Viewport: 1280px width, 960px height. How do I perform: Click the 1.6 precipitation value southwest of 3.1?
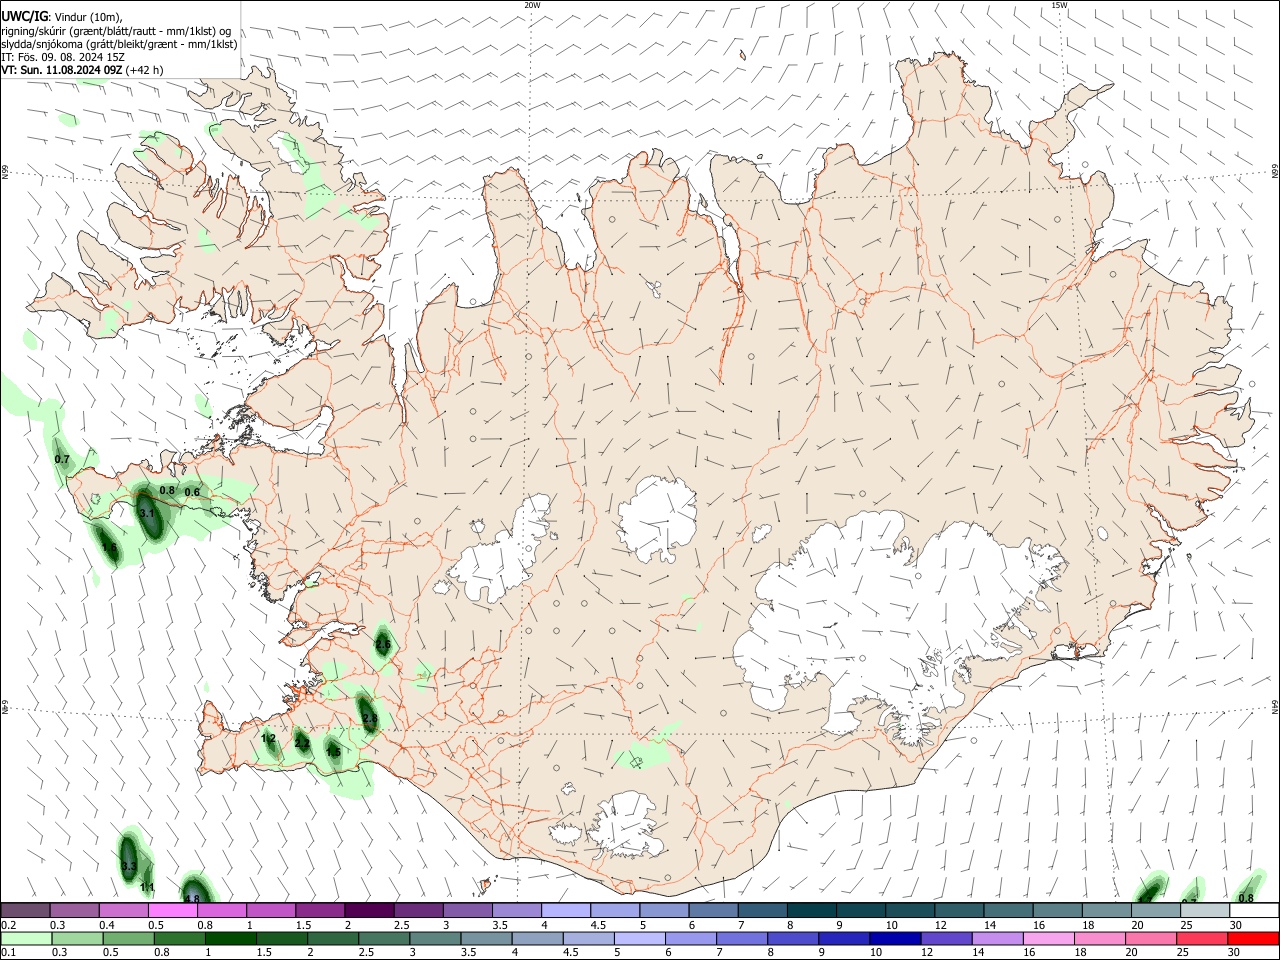[x=110, y=549]
